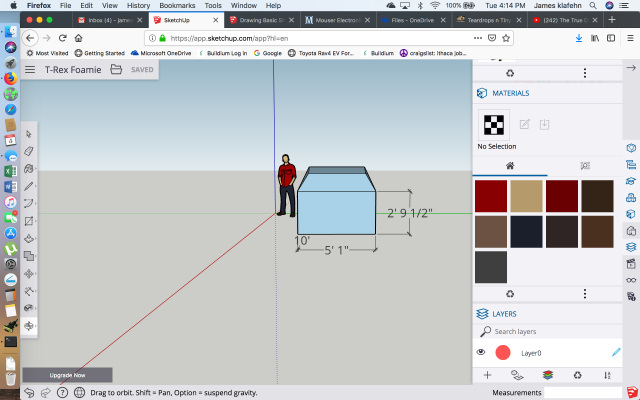
Task: Add a new layer with plus button
Action: point(487,375)
